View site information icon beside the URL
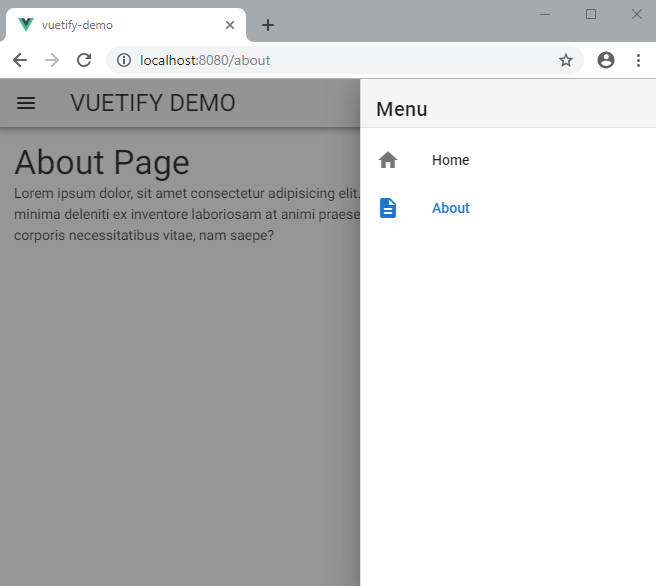 click(124, 60)
